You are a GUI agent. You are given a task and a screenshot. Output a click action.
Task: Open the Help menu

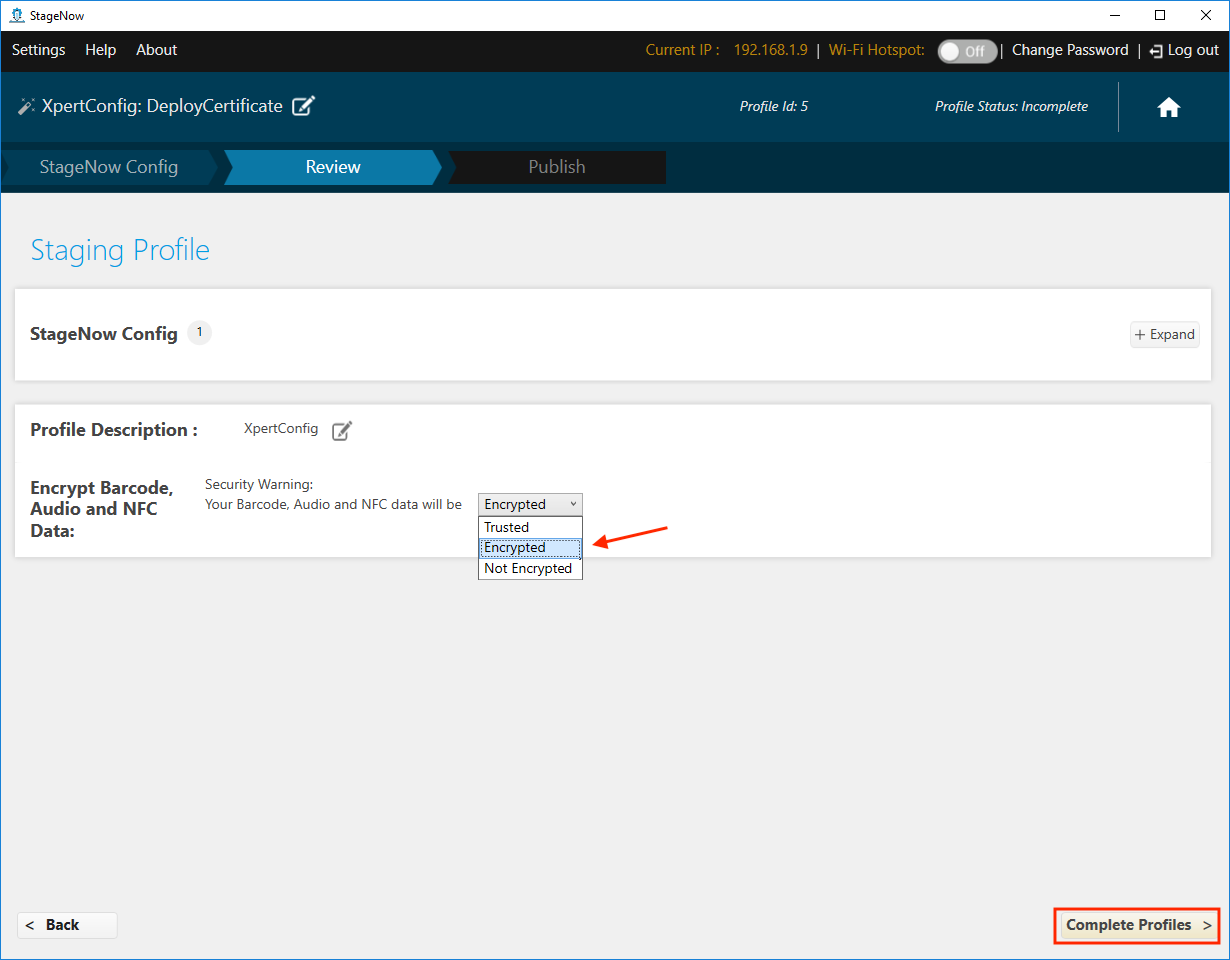click(x=100, y=50)
